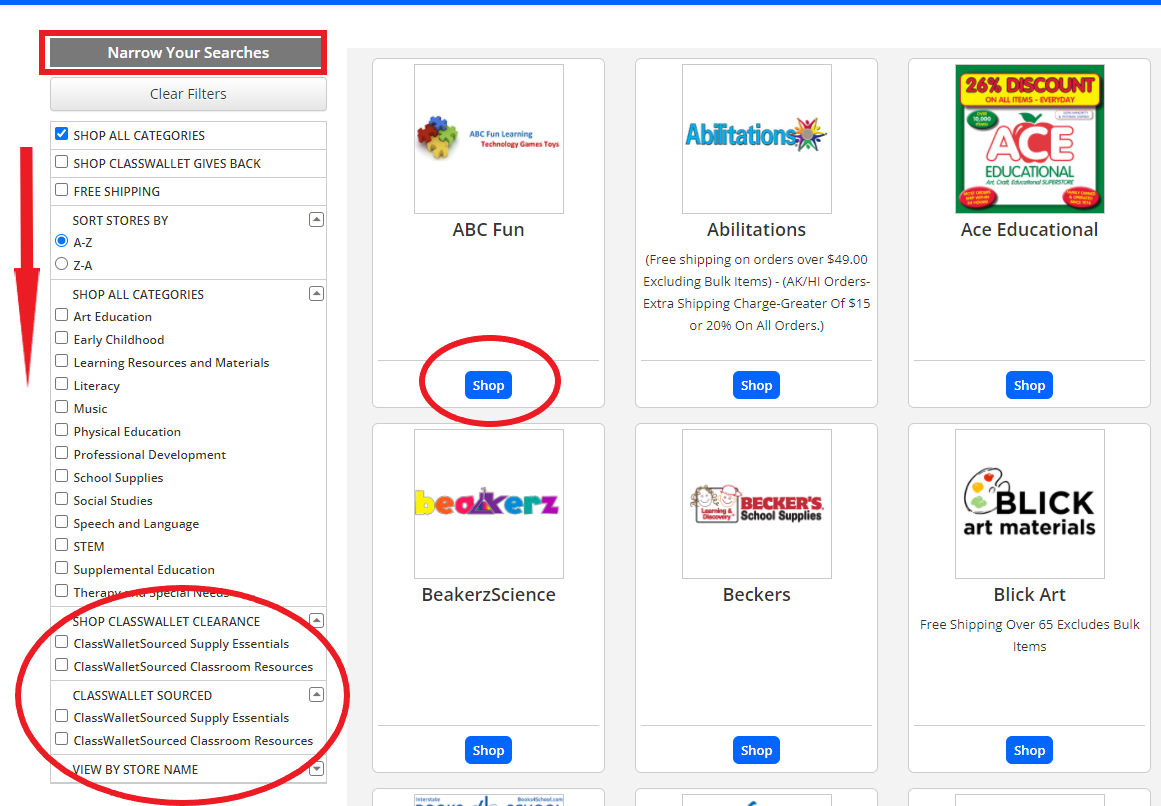This screenshot has width=1161, height=806.
Task: Click Shop button under Ace Educational
Action: (1029, 385)
